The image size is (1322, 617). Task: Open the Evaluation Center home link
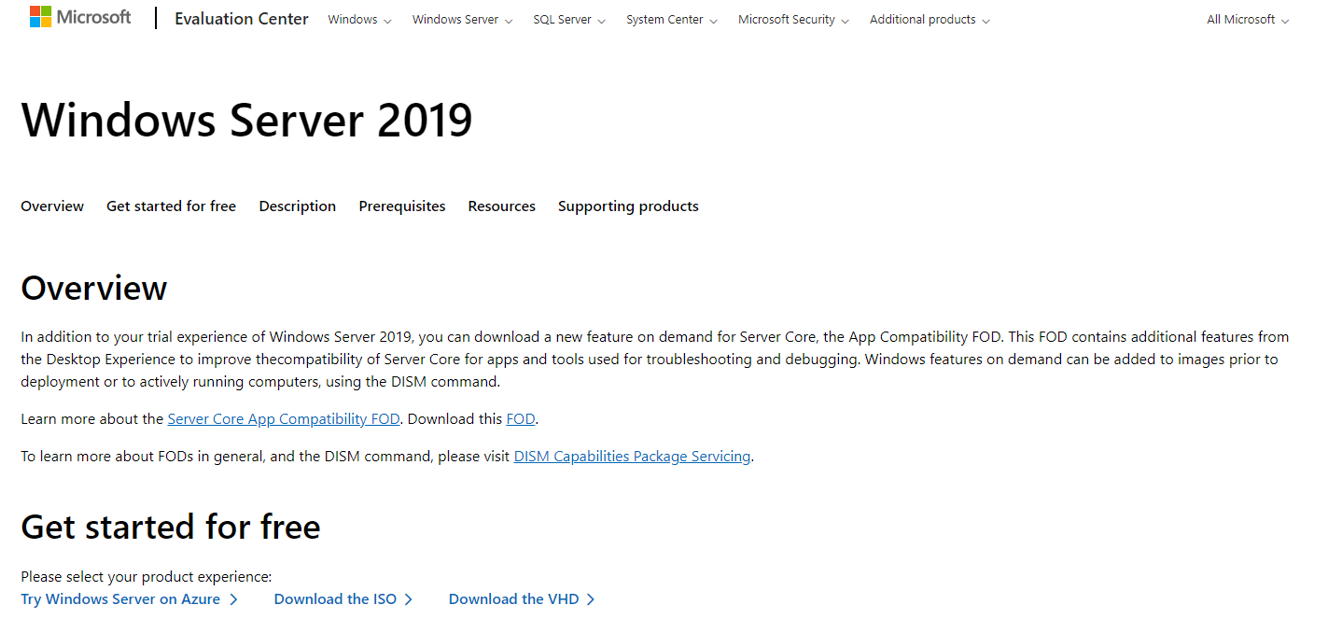[241, 19]
